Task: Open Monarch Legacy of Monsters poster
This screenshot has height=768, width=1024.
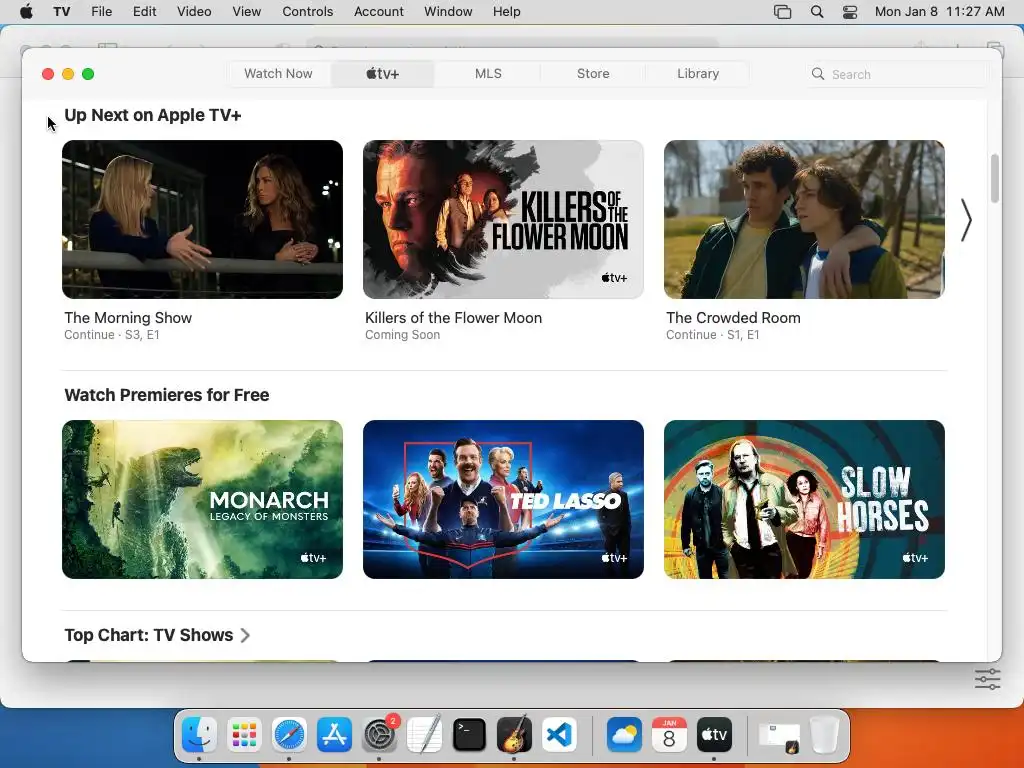Action: pos(202,500)
